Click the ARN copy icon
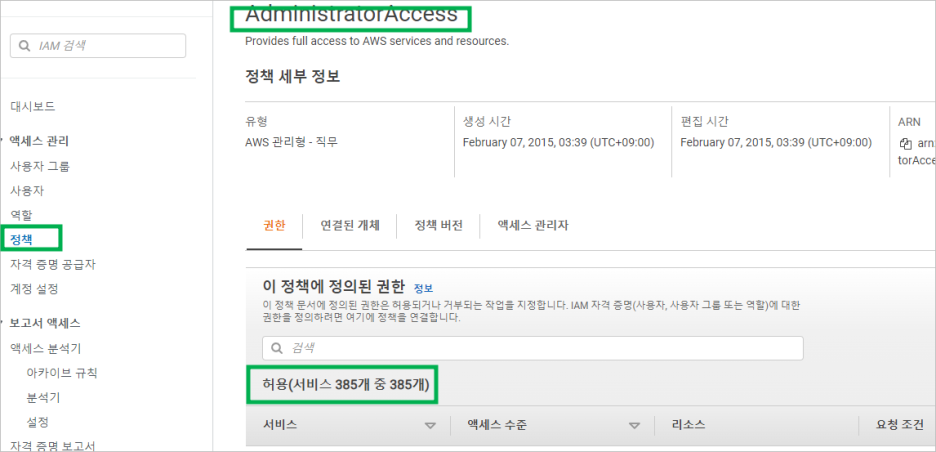The width and height of the screenshot is (936, 452). (x=906, y=143)
